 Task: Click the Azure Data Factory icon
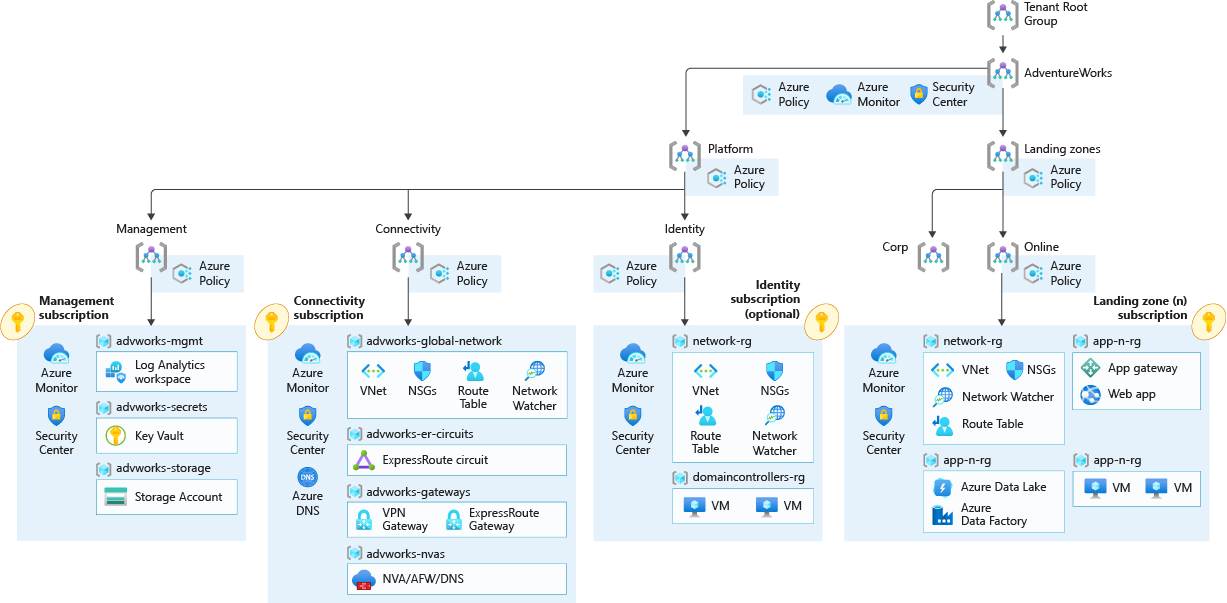click(943, 515)
